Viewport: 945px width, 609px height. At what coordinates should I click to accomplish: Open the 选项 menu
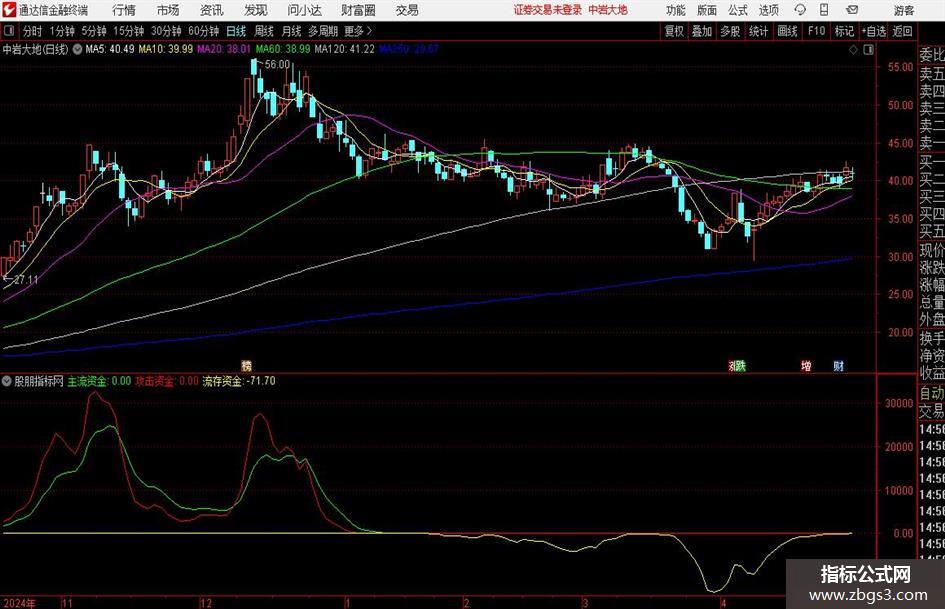(768, 10)
